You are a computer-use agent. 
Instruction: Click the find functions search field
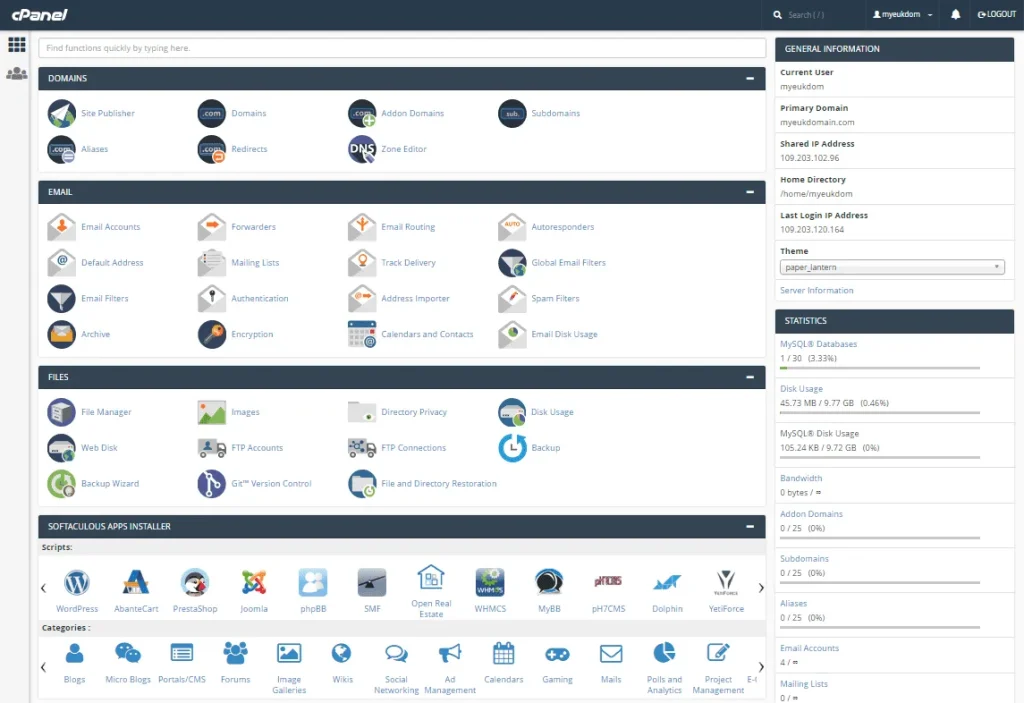pyautogui.click(x=402, y=48)
